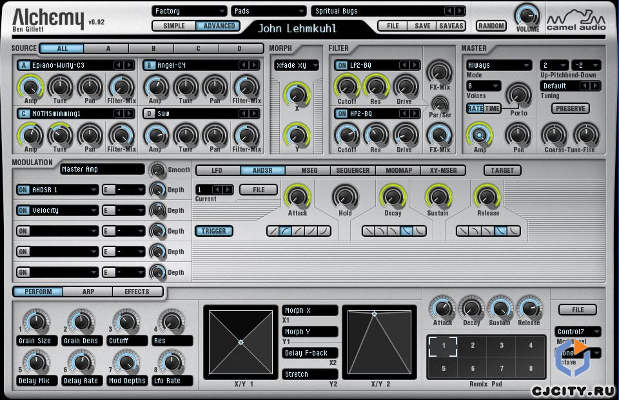
Task: Click the Smooth knob in Modulation
Action: 156,170
